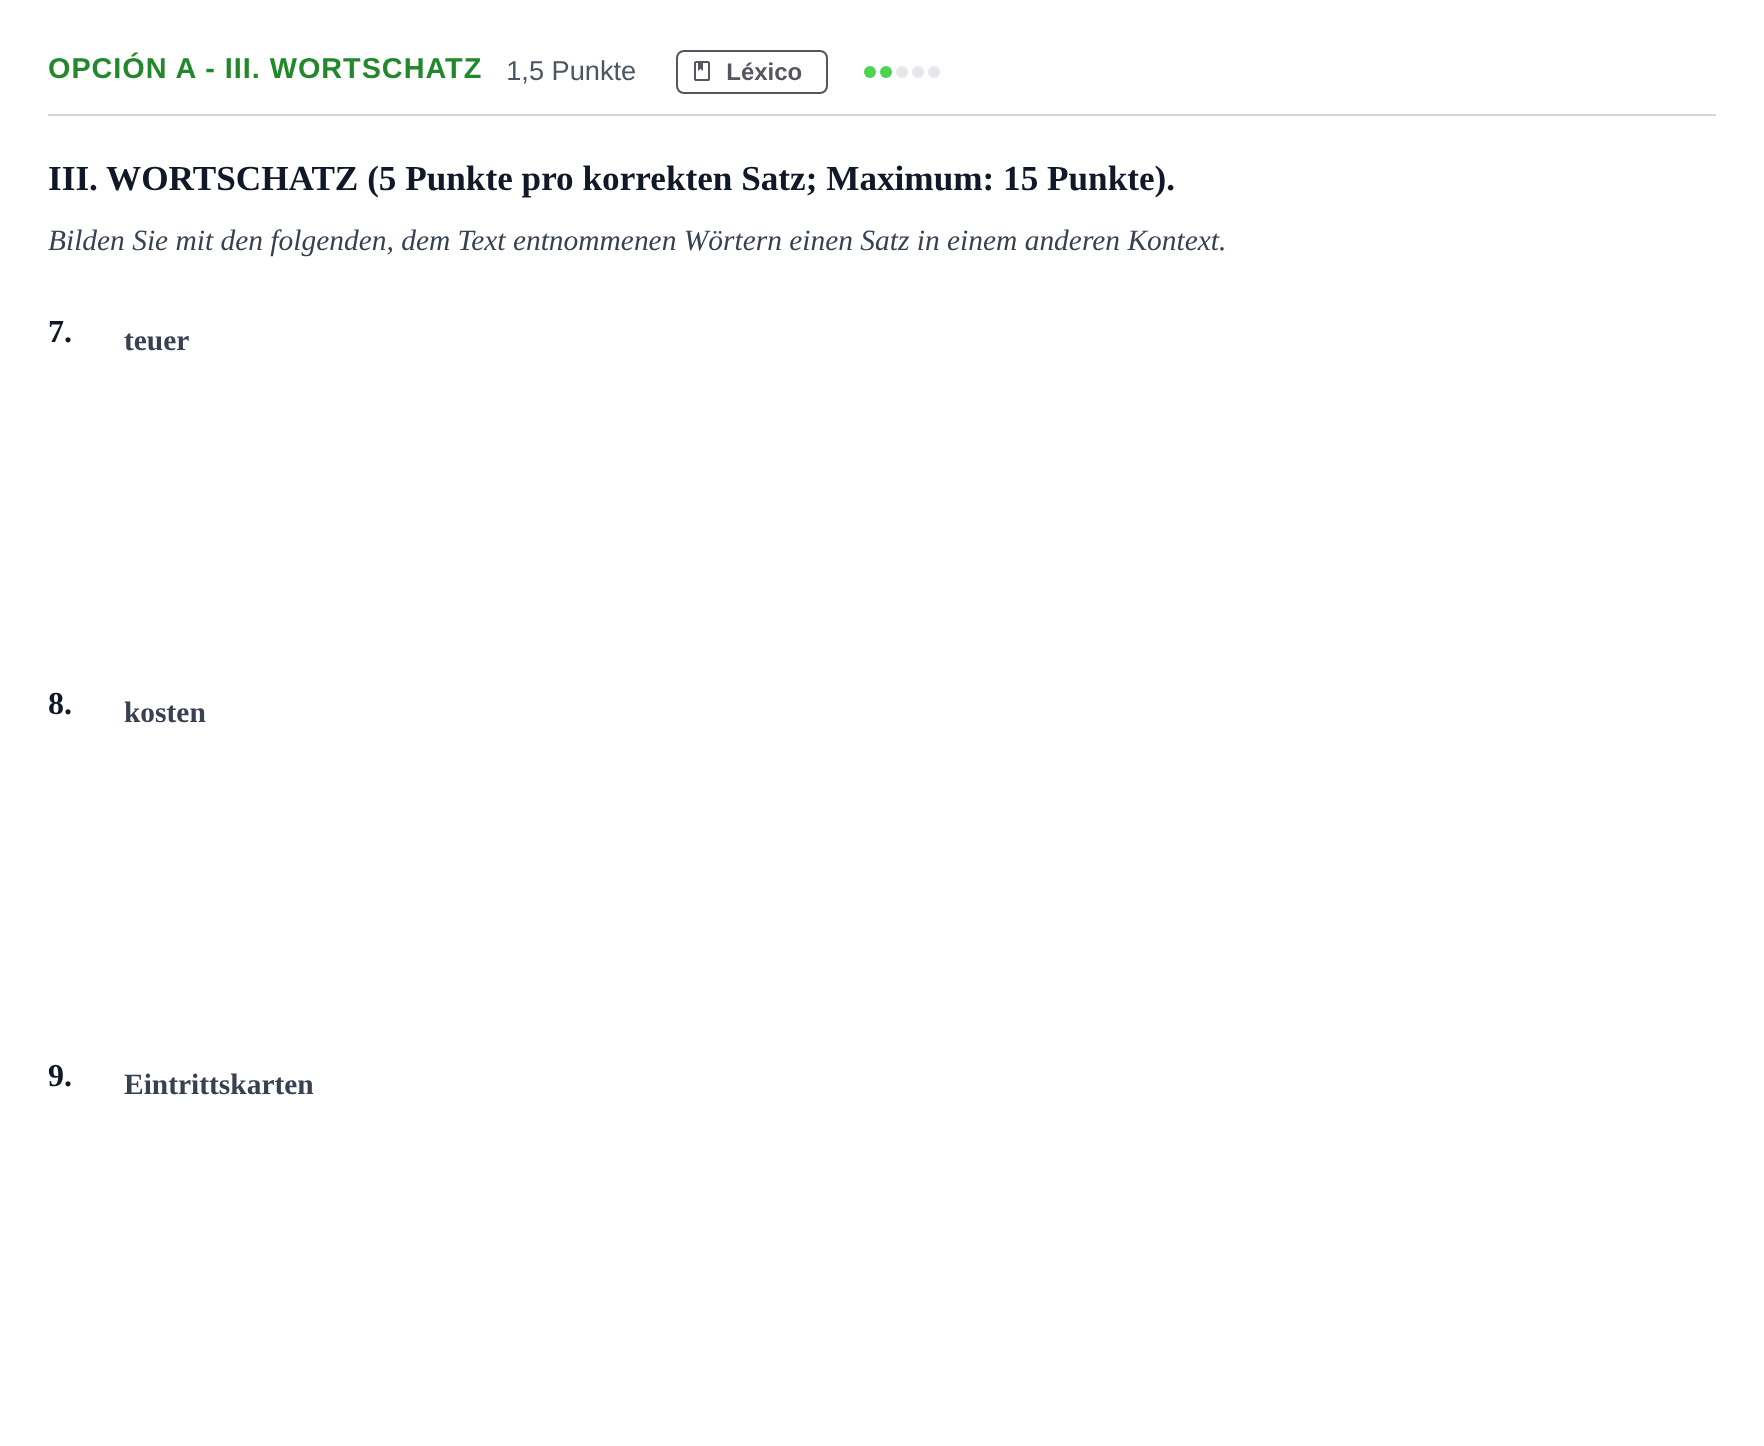This screenshot has height=1446, width=1764.
Task: Click the green difficulty dots indicator
Action: (901, 72)
